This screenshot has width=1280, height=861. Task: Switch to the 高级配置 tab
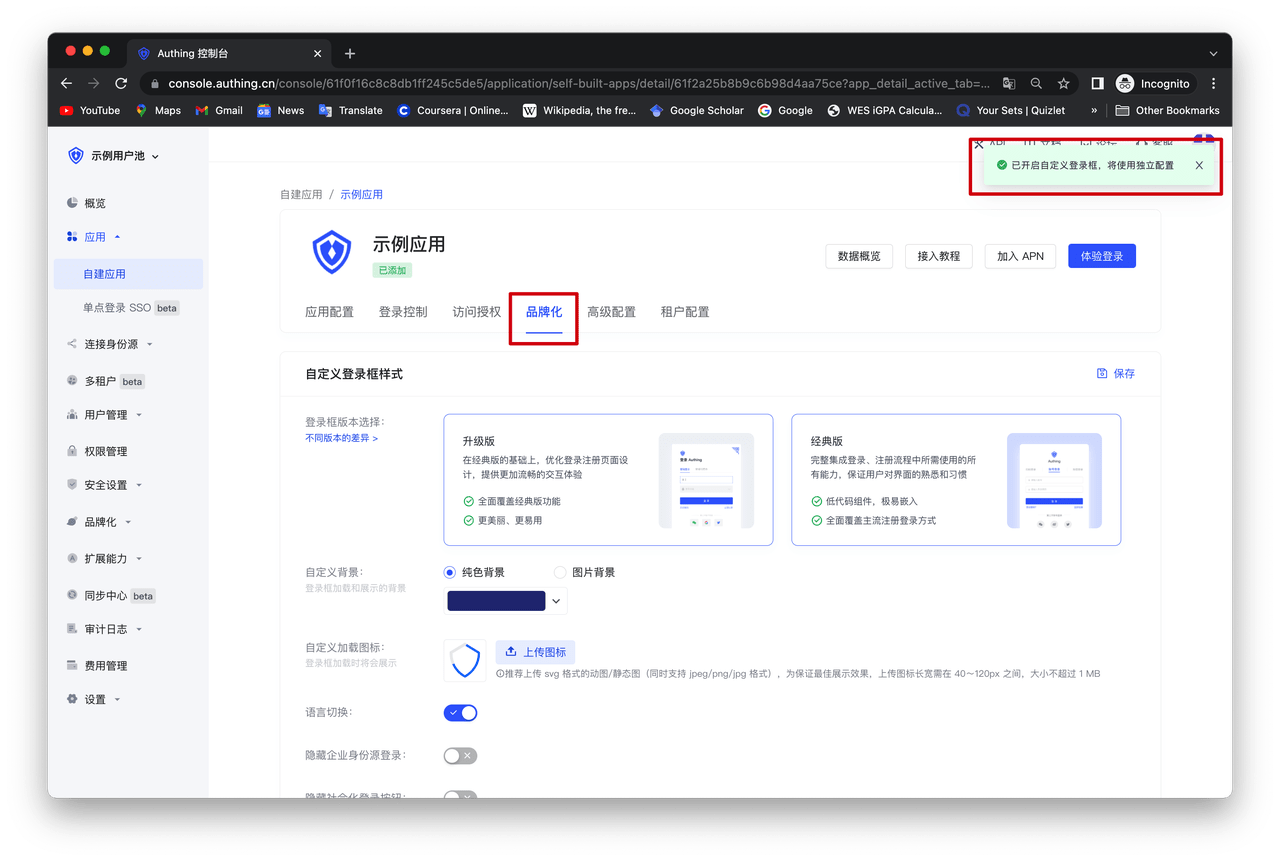click(x=611, y=312)
